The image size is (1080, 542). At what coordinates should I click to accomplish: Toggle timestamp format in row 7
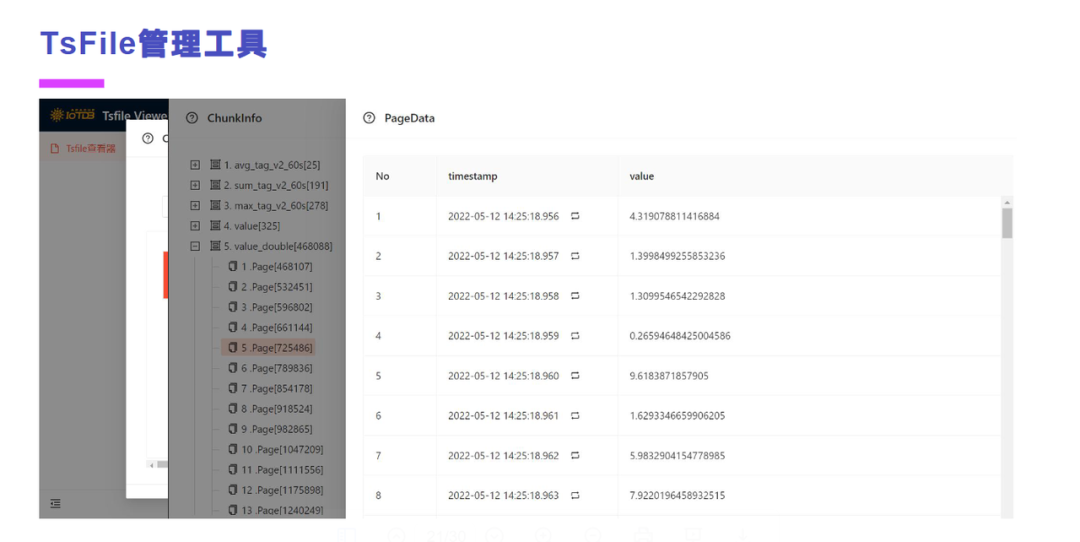pyautogui.click(x=575, y=456)
